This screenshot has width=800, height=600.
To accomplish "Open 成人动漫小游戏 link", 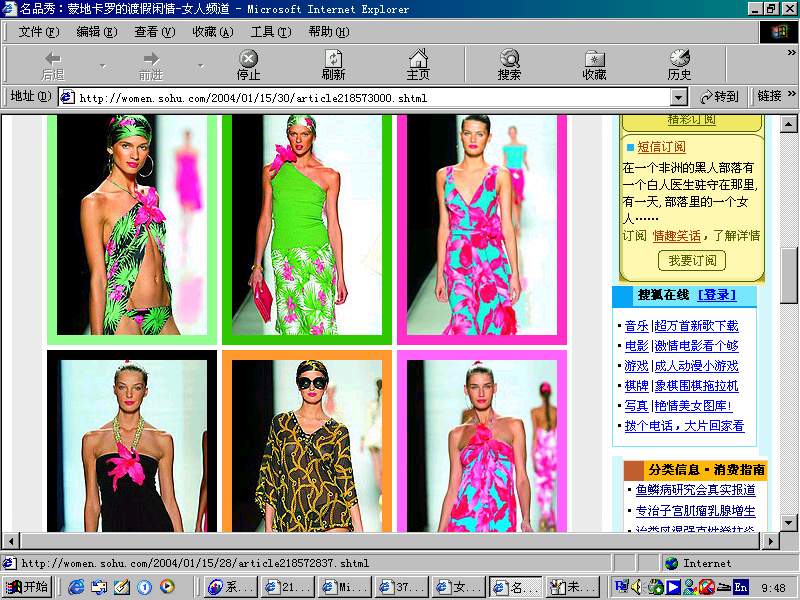I will coord(696,366).
